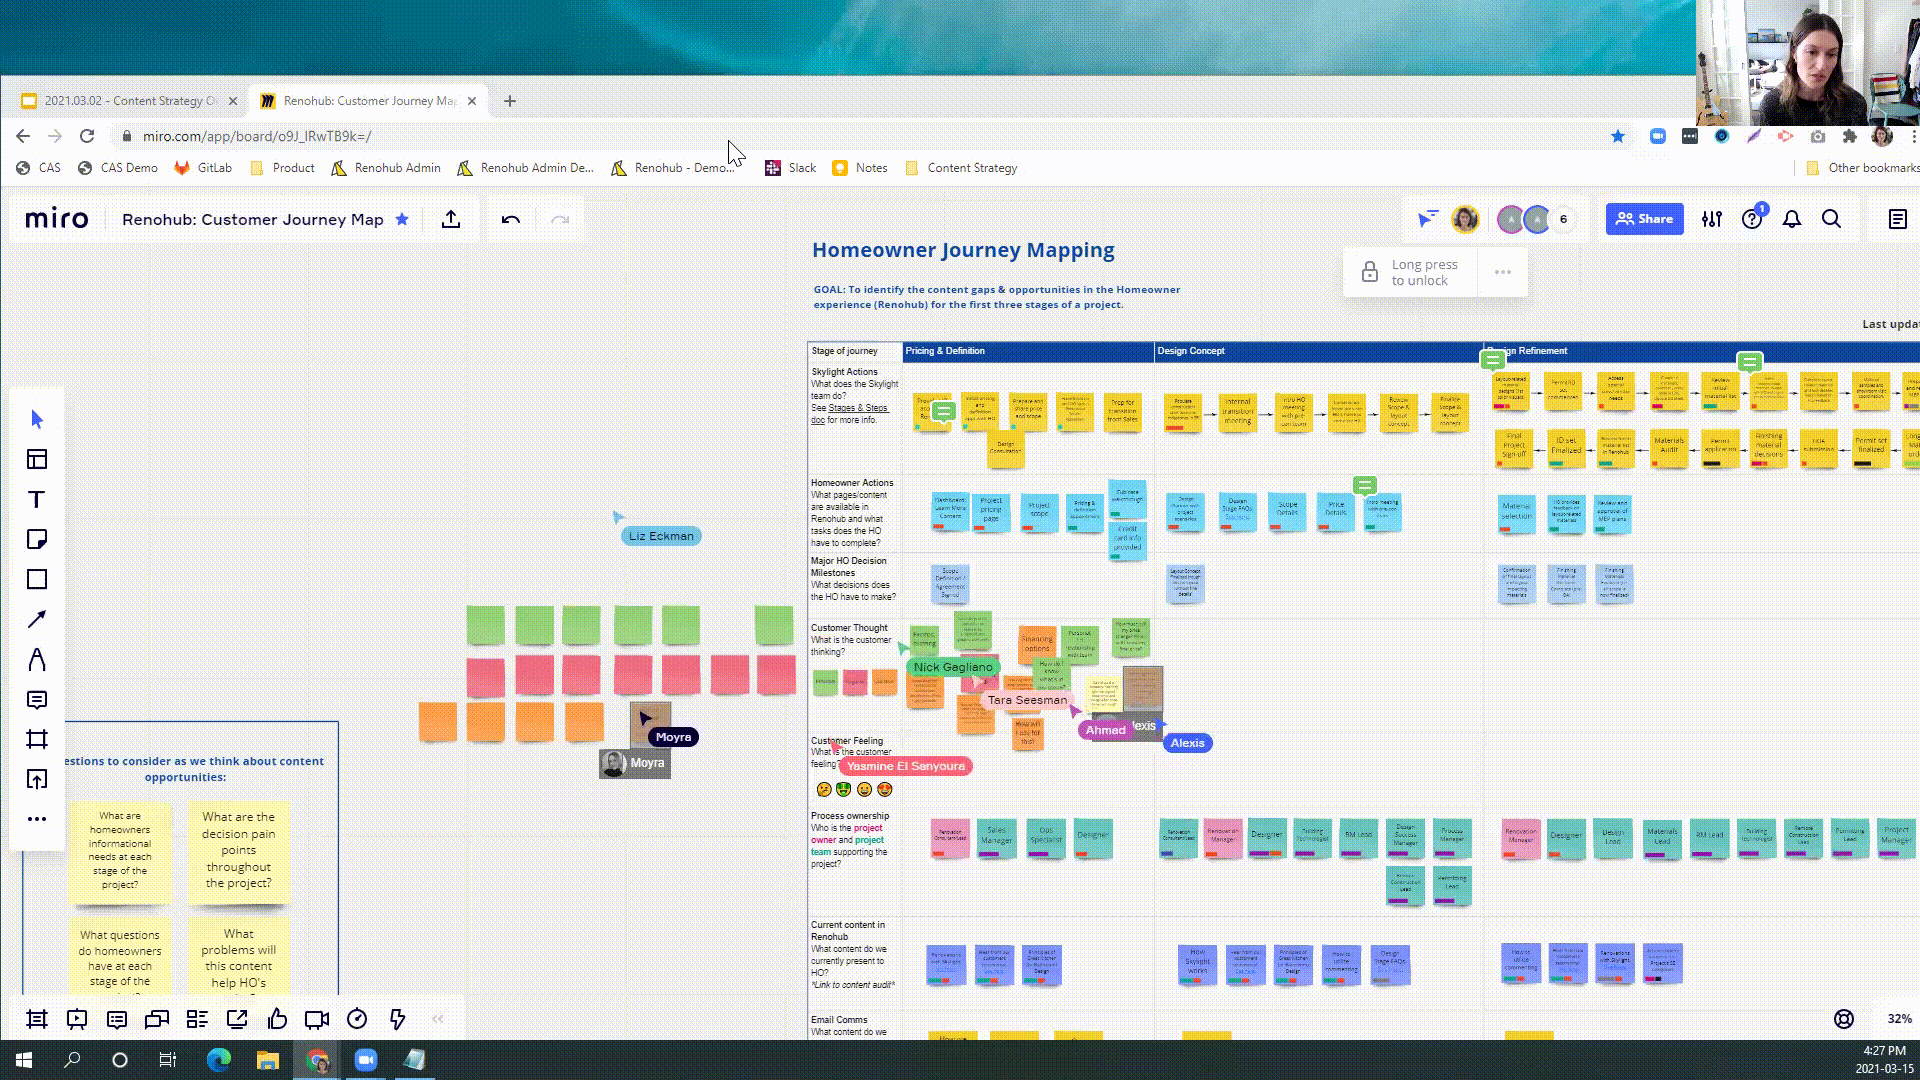Open the collaborator count '6' list
This screenshot has width=1920, height=1080.
[1563, 219]
